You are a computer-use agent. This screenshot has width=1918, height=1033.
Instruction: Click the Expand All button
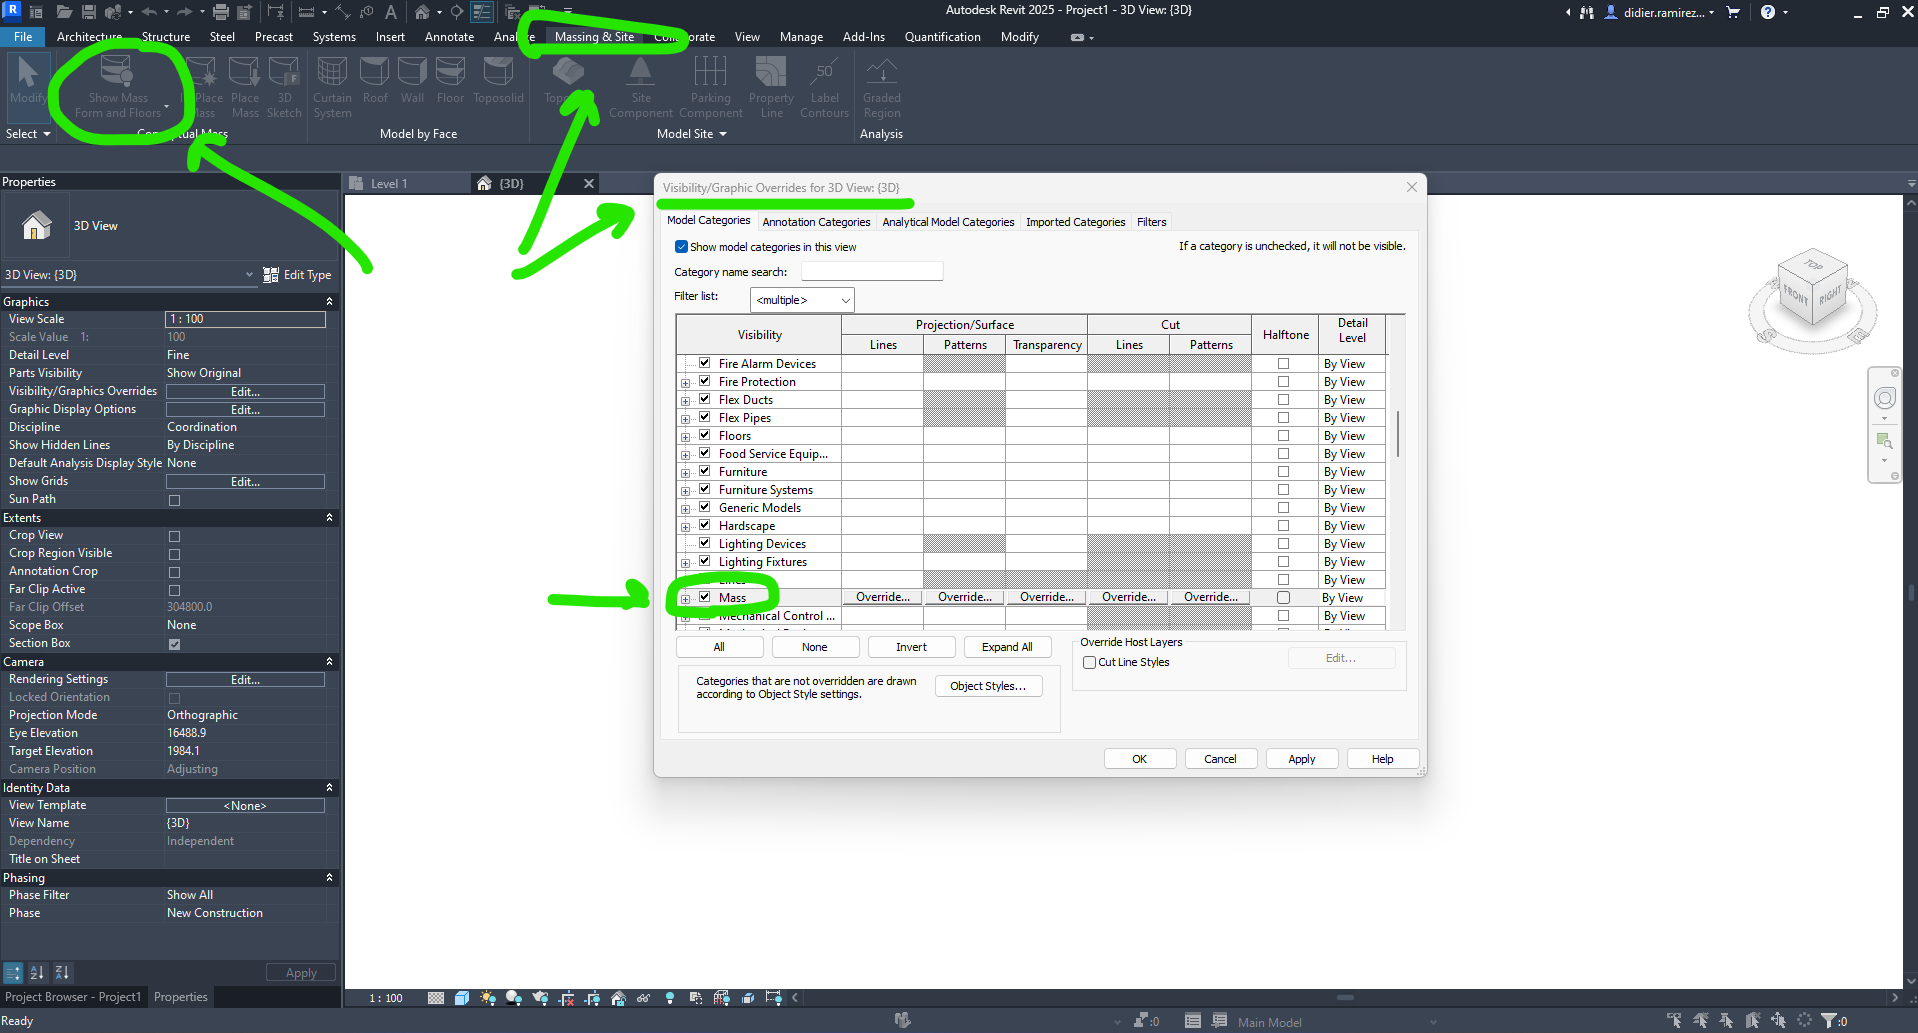click(1007, 647)
